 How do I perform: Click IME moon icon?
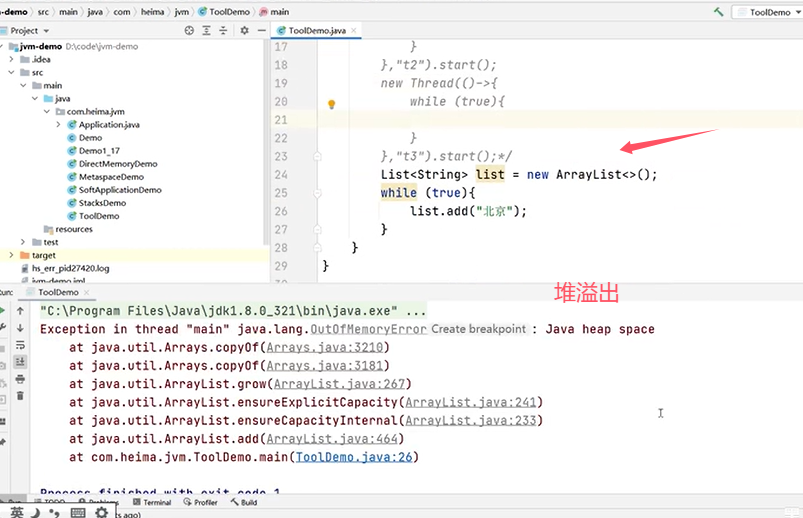tap(36, 512)
